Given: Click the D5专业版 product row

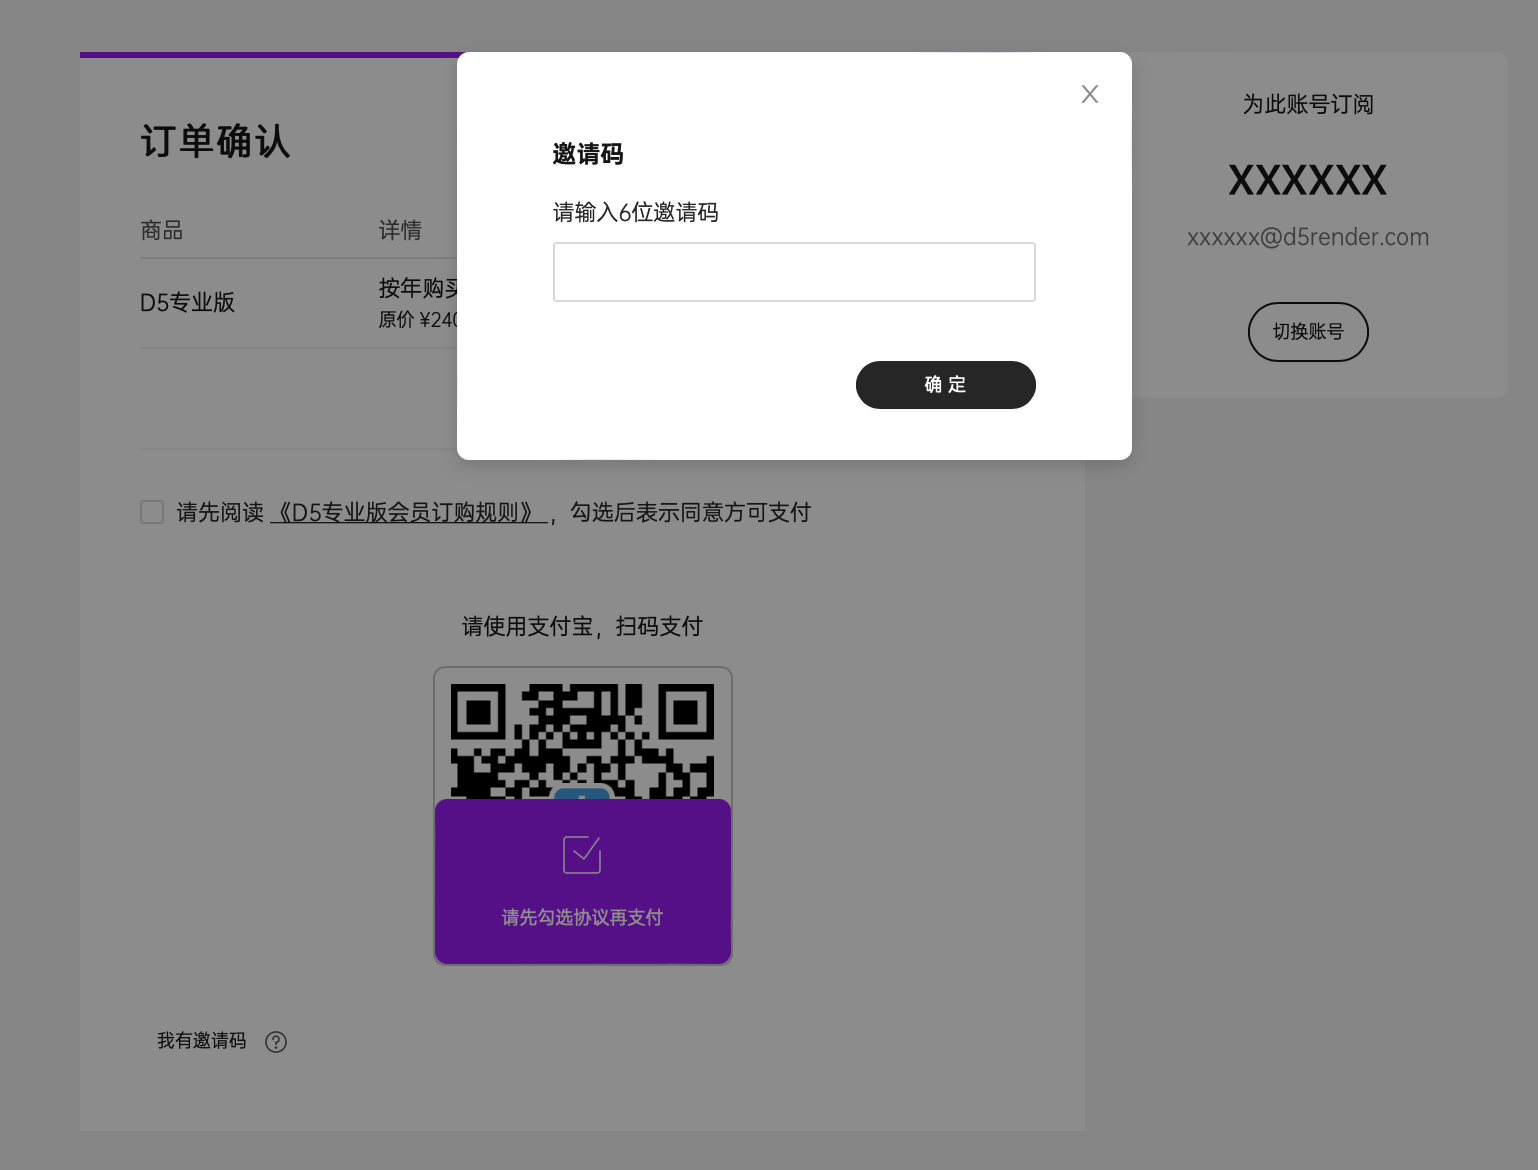Looking at the screenshot, I should click(x=188, y=303).
